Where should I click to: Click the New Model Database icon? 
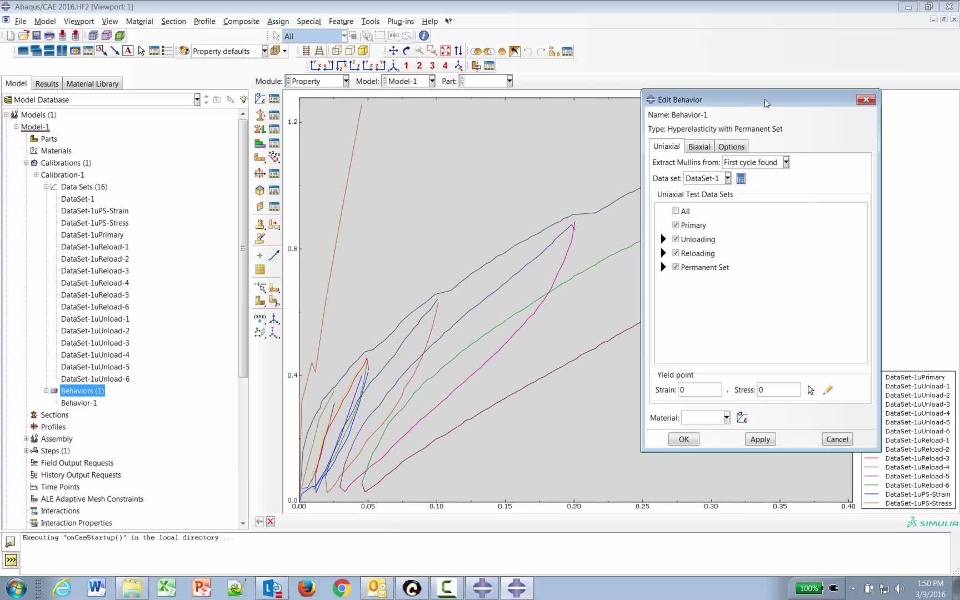[x=10, y=36]
